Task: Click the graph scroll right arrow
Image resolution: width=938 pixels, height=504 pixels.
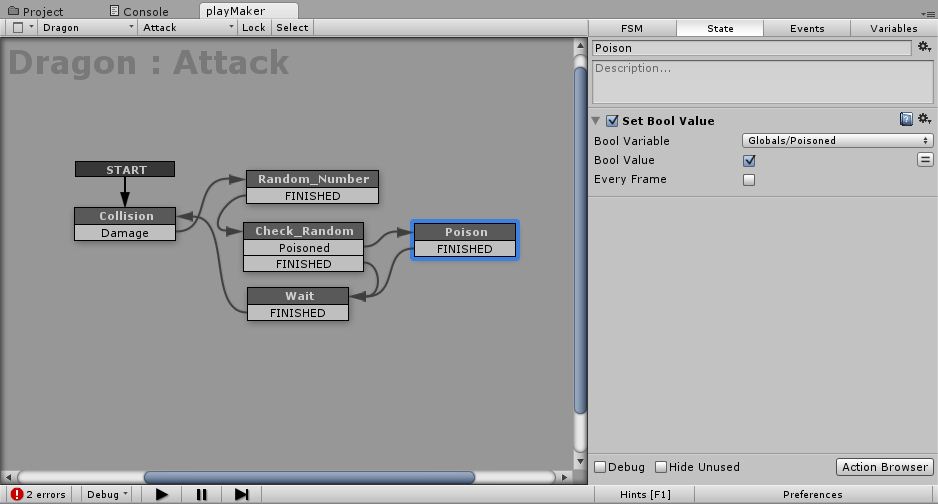Action: 564,477
